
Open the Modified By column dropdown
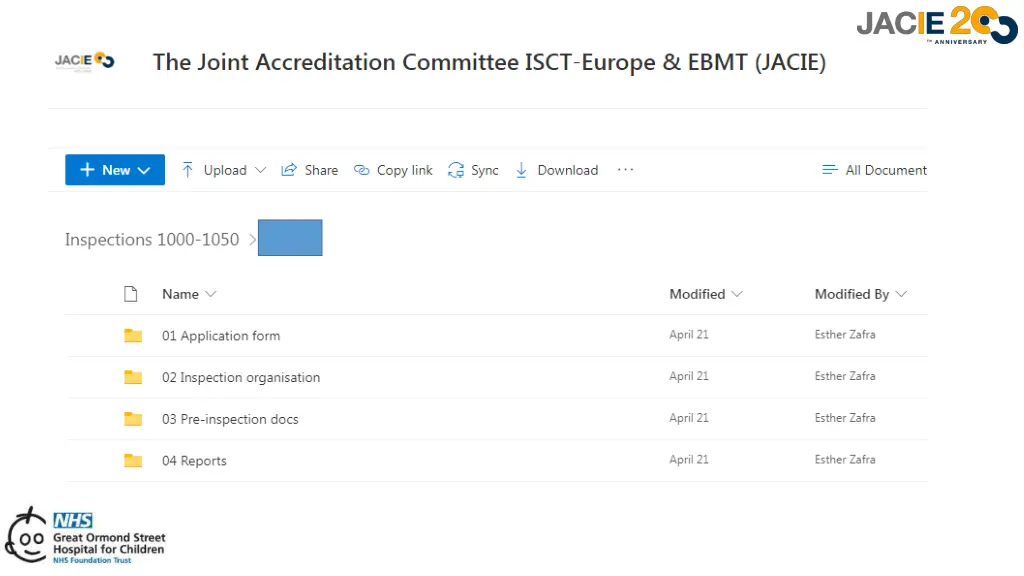[x=901, y=294]
